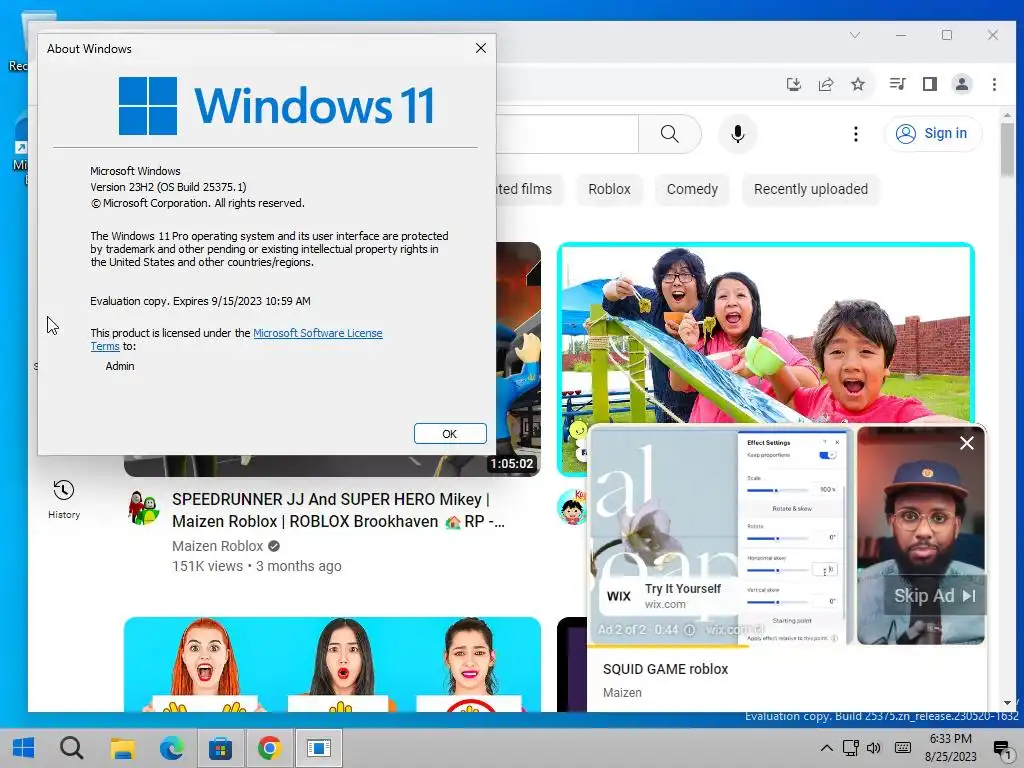
Task: Click the Sign in button
Action: pyautogui.click(x=933, y=134)
